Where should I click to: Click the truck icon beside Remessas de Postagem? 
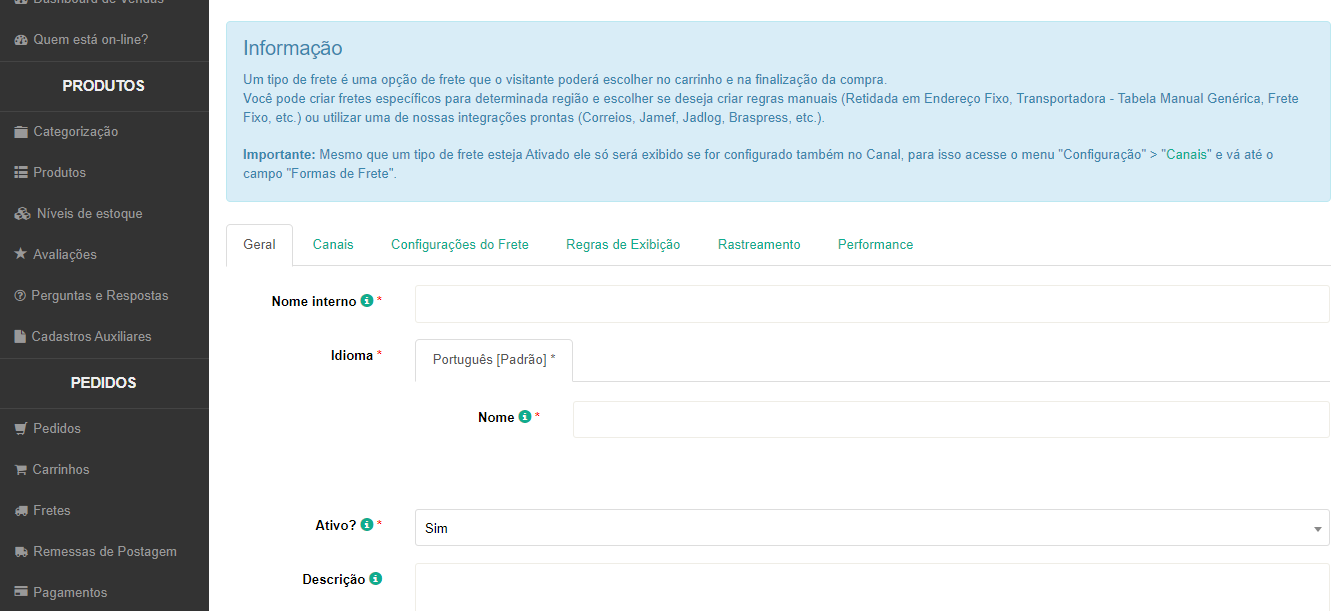tap(21, 552)
